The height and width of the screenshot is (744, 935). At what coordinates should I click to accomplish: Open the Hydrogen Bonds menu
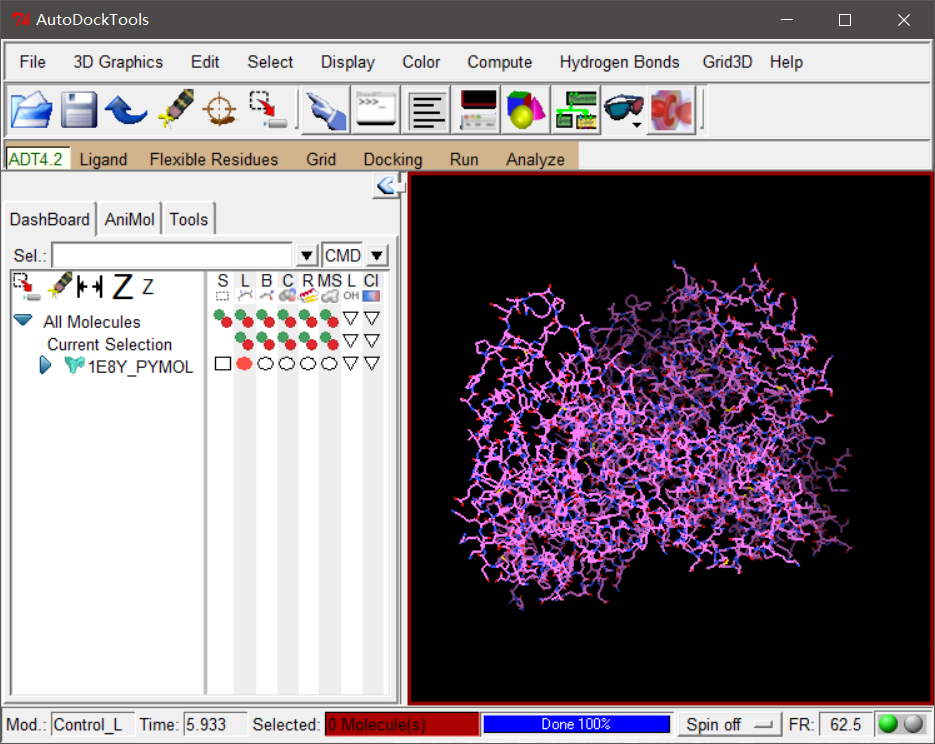coord(619,62)
